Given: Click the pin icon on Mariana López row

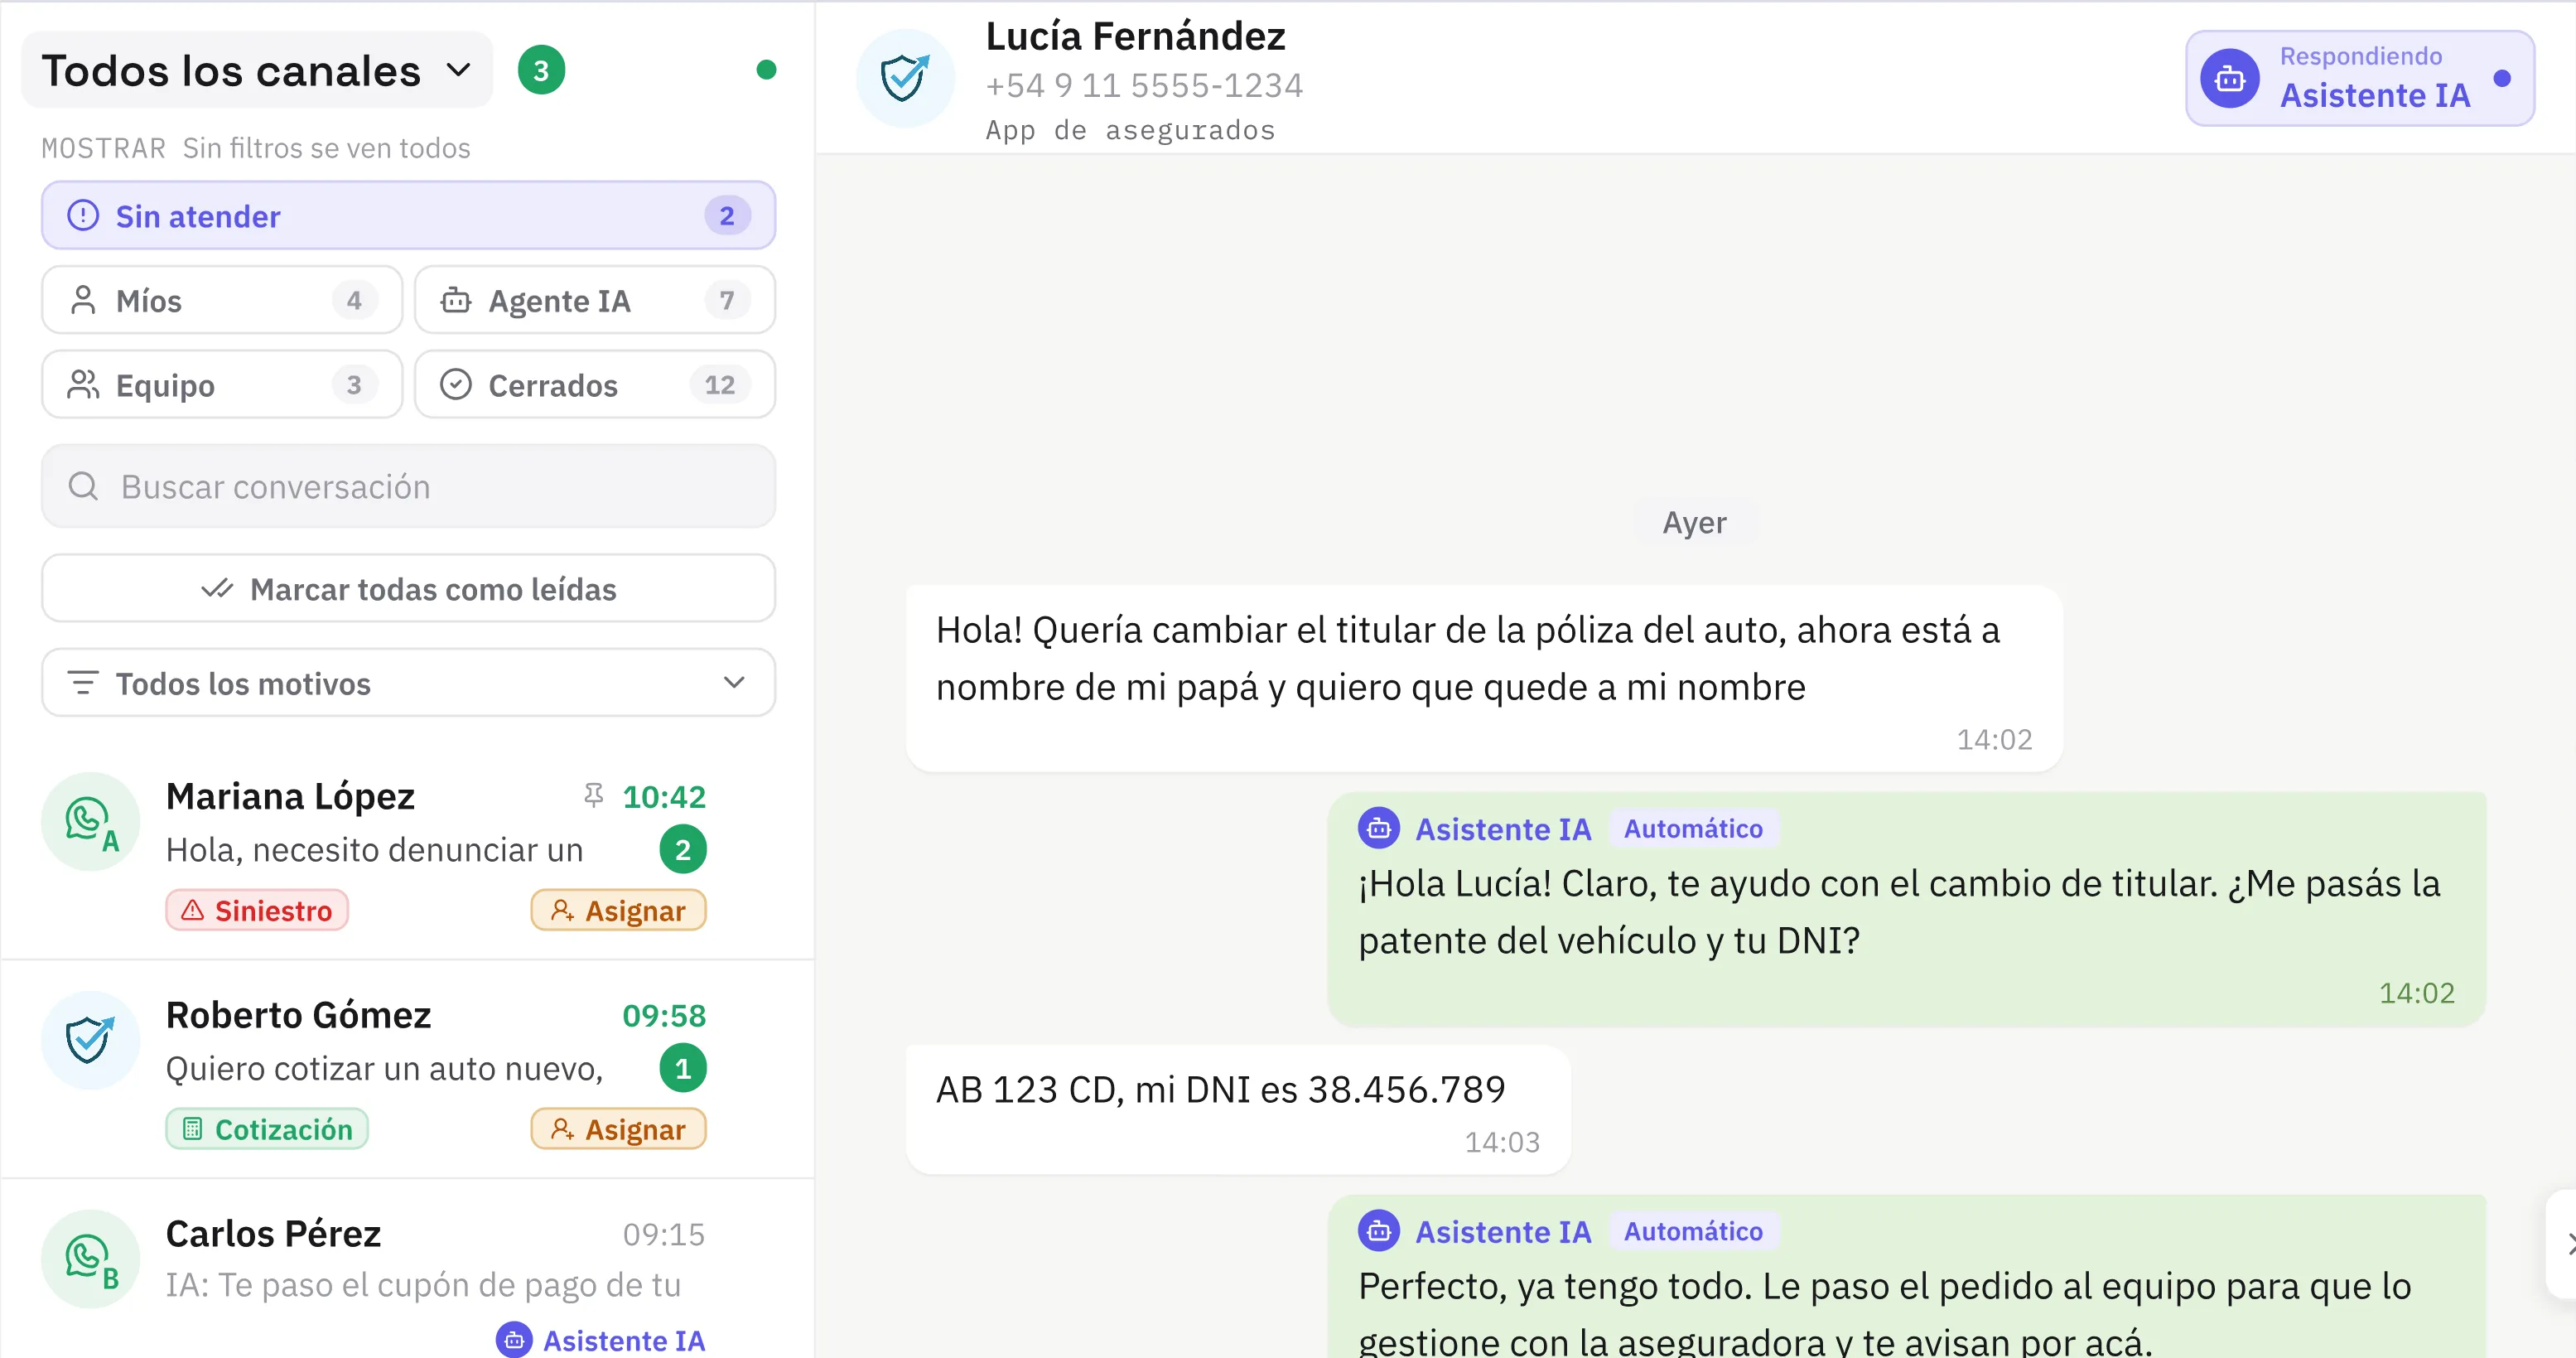Looking at the screenshot, I should click(x=594, y=795).
